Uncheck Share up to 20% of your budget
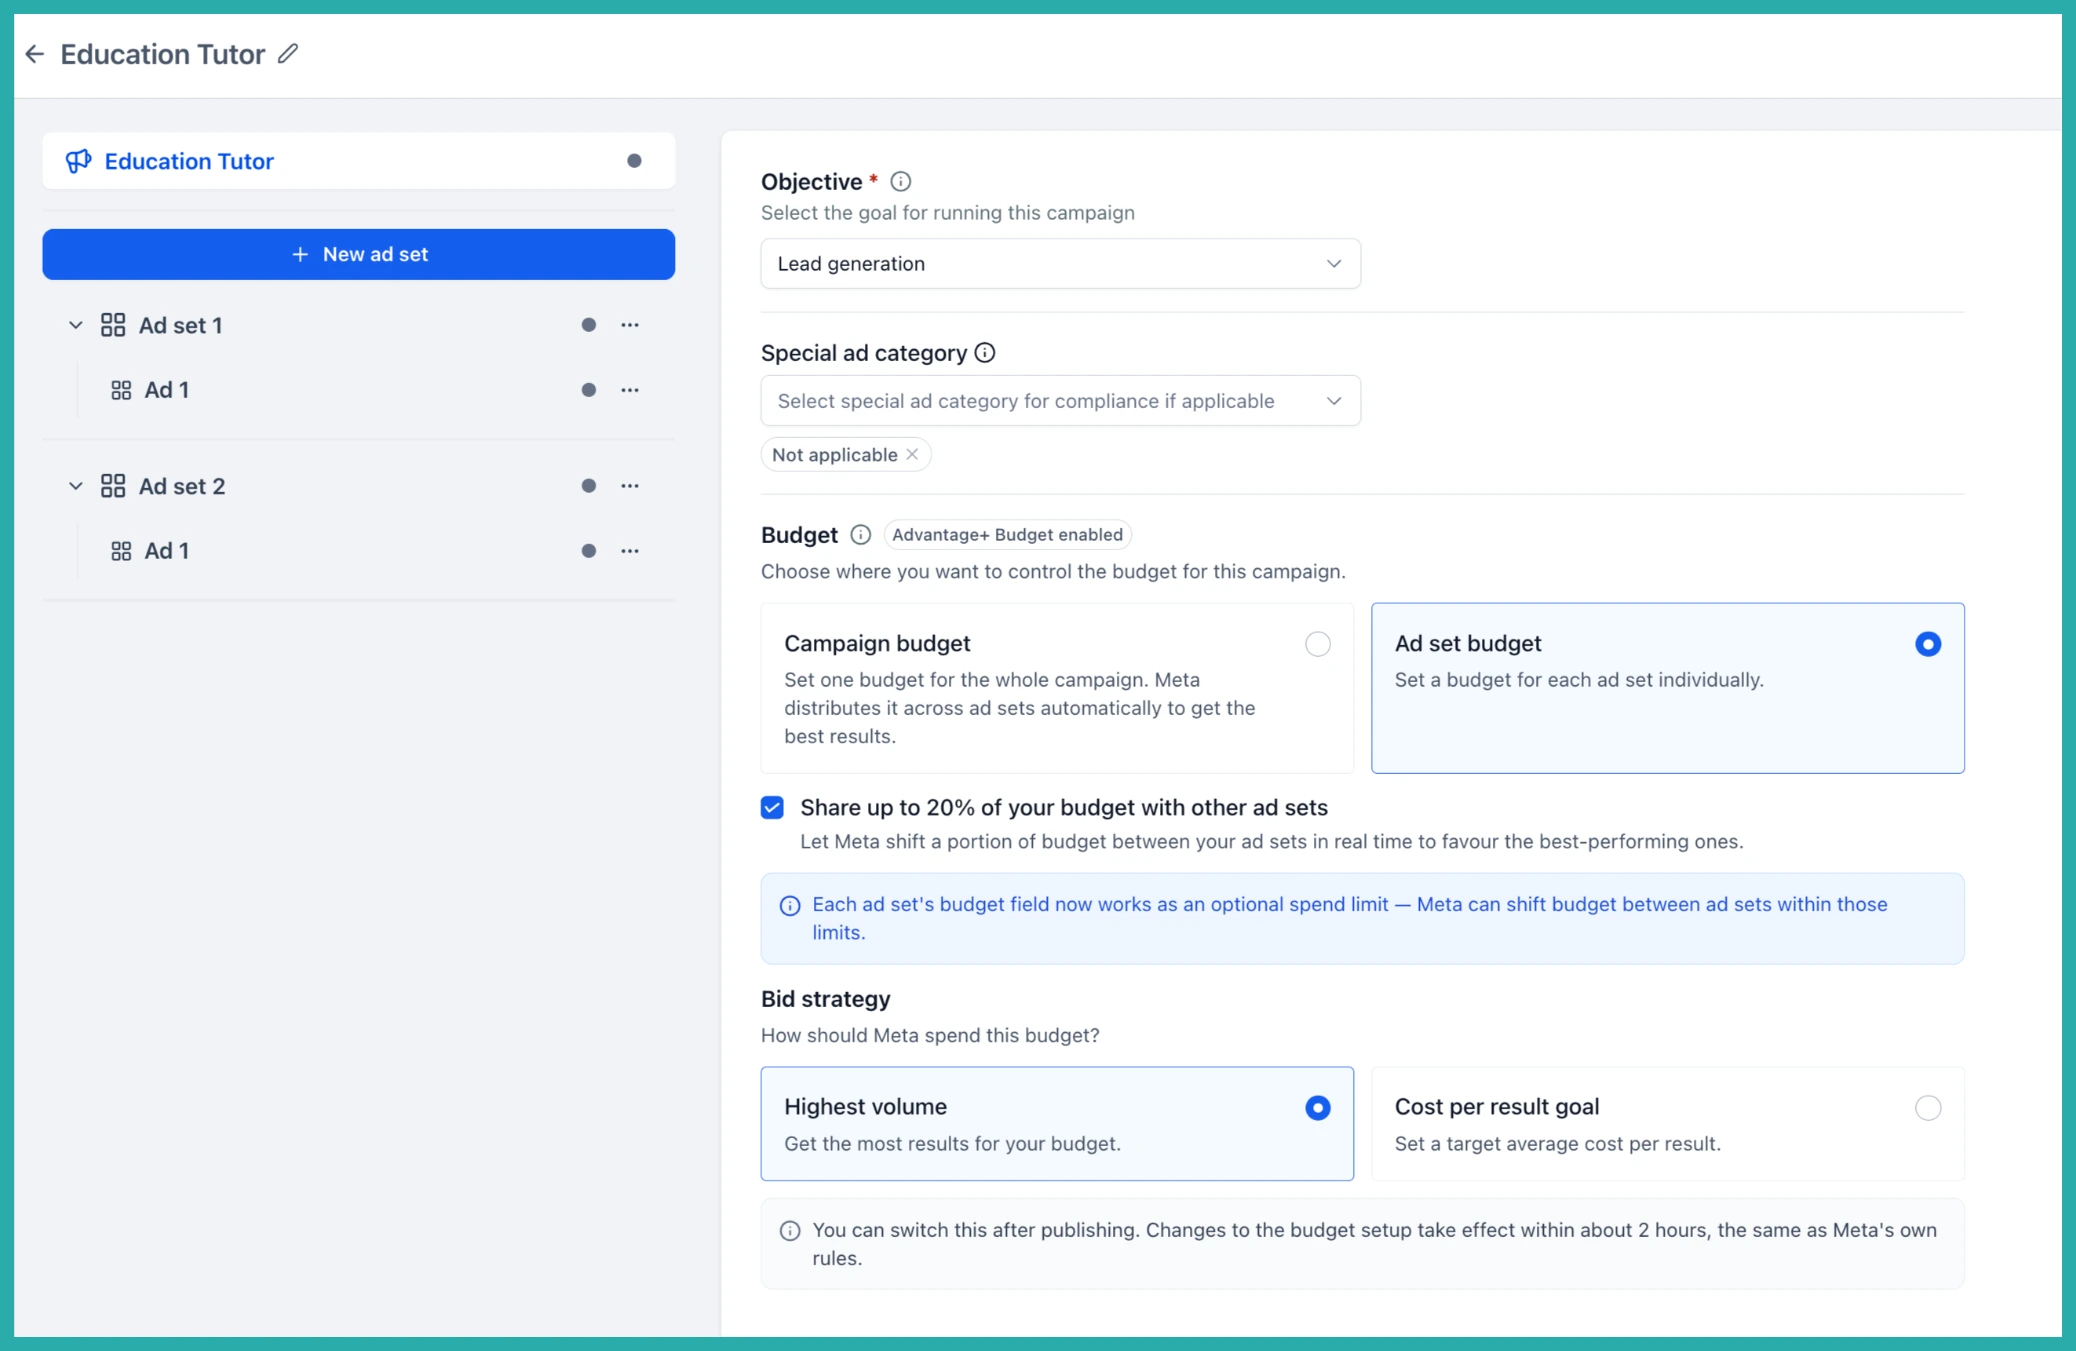The width and height of the screenshot is (2076, 1351). click(772, 808)
